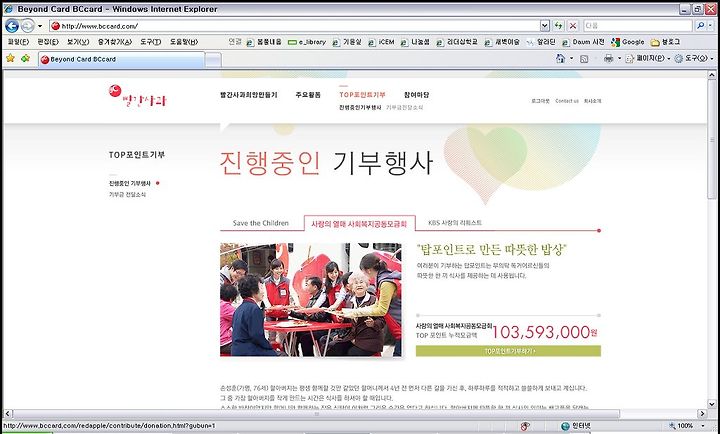Screen dimensions: 720x434
Task: Open the TOP포인트기부 nav item
Action: click(x=362, y=95)
